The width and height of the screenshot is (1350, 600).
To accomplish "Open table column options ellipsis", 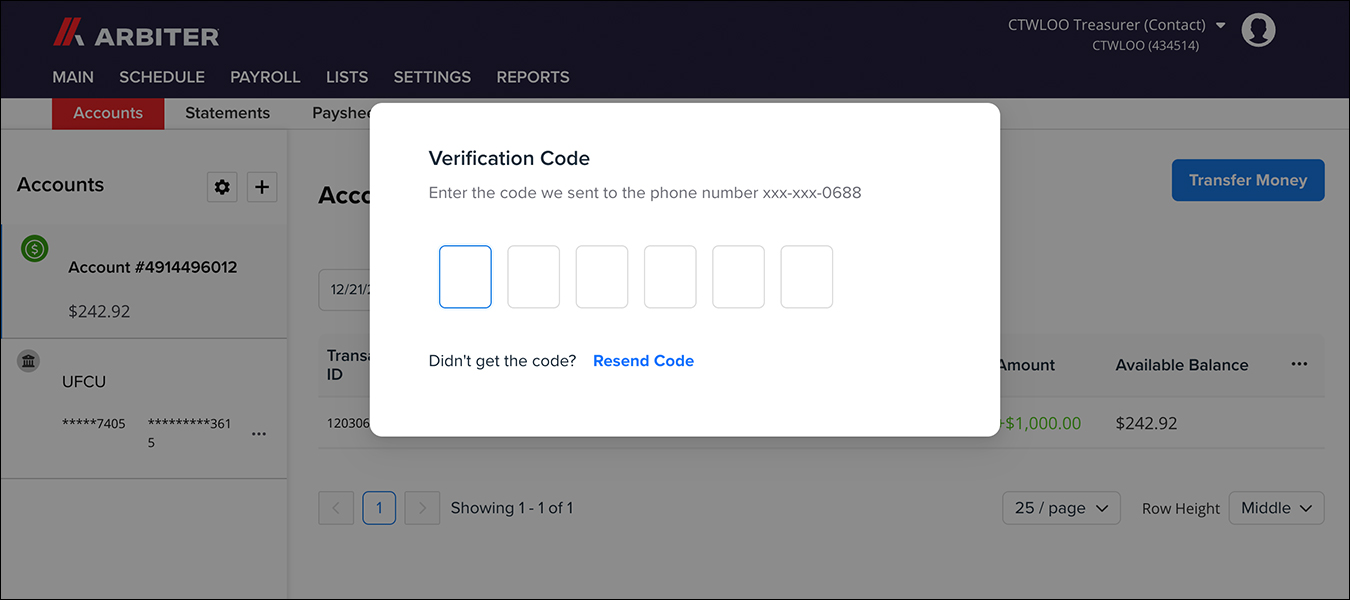I will pyautogui.click(x=1299, y=364).
